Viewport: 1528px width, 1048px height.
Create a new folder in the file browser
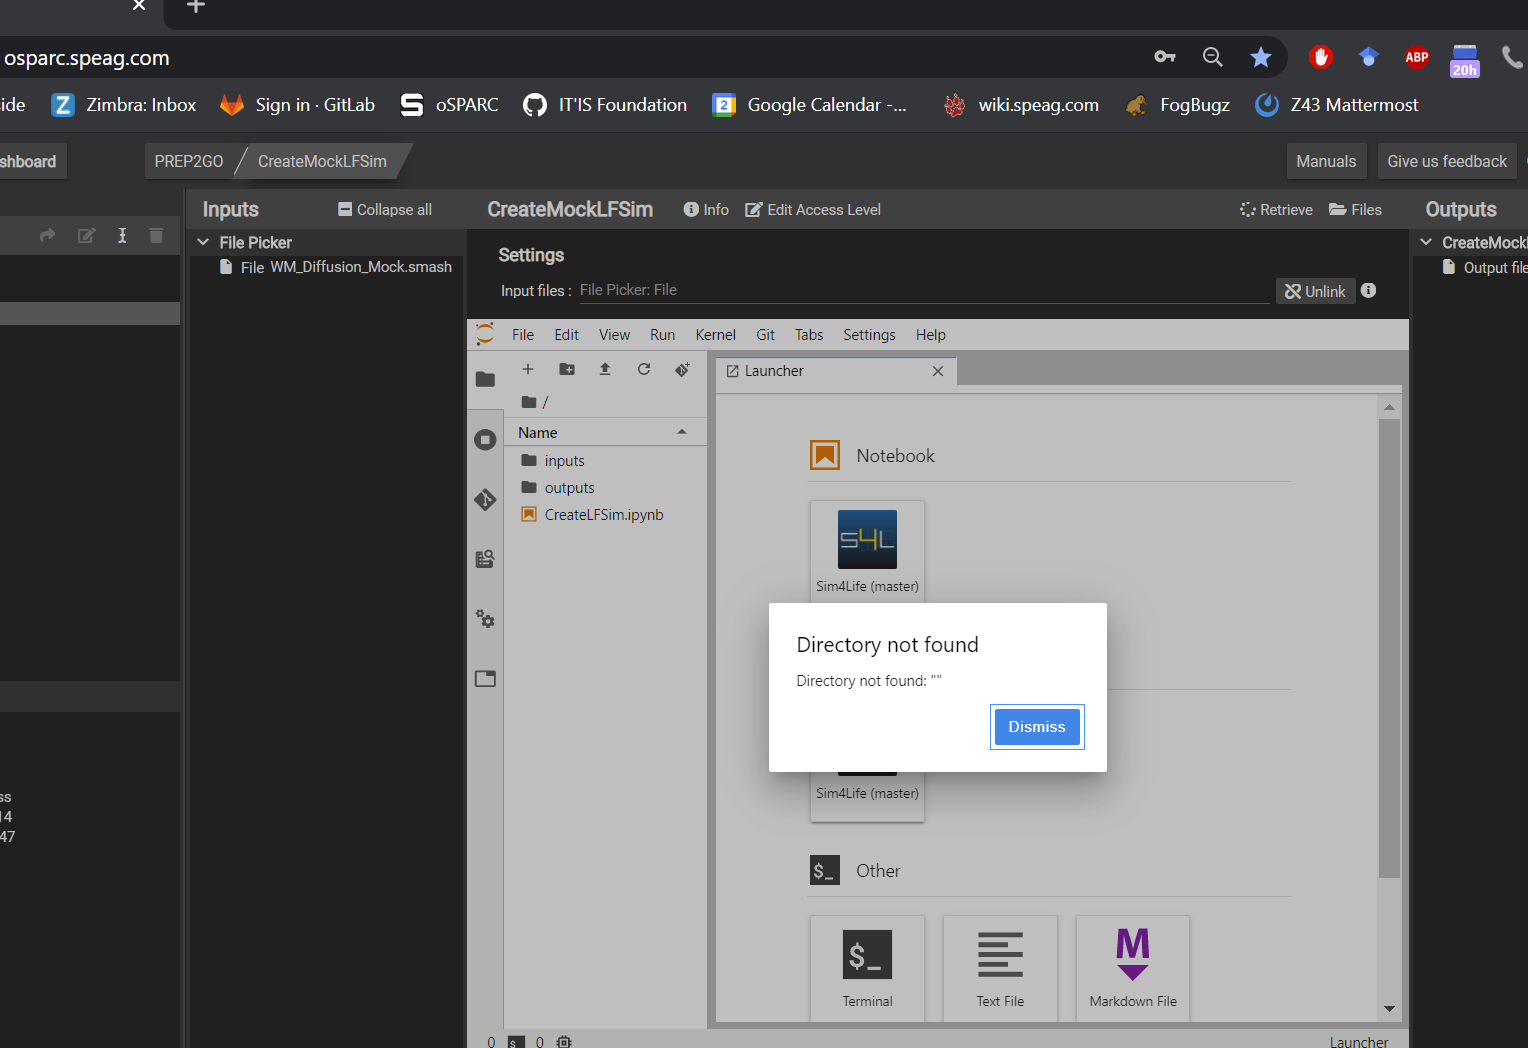(566, 369)
